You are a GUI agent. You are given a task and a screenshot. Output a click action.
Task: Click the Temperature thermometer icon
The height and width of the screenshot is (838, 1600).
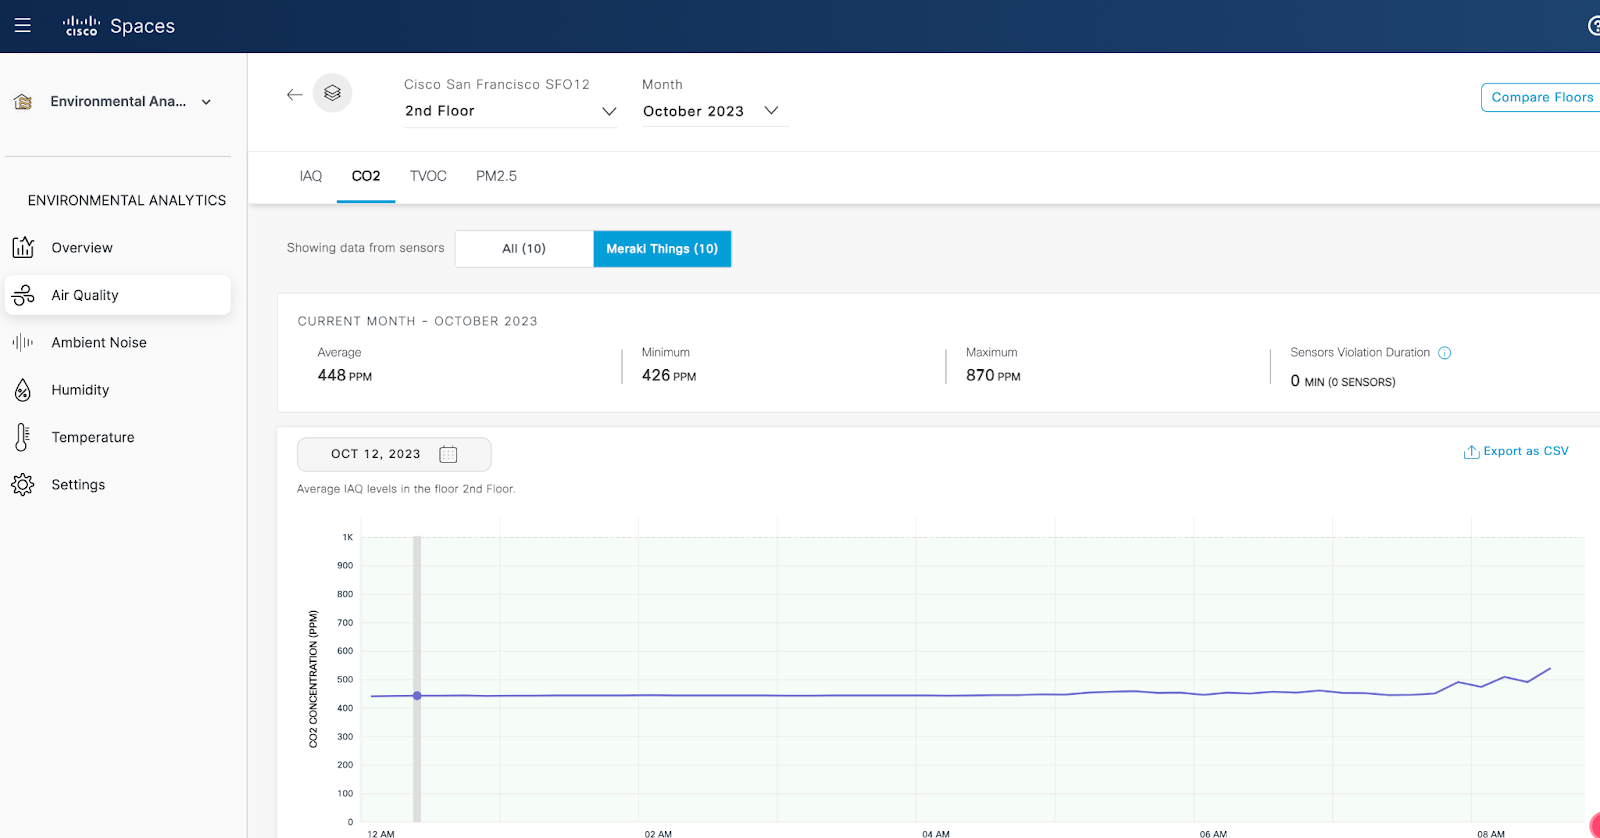pos(23,437)
